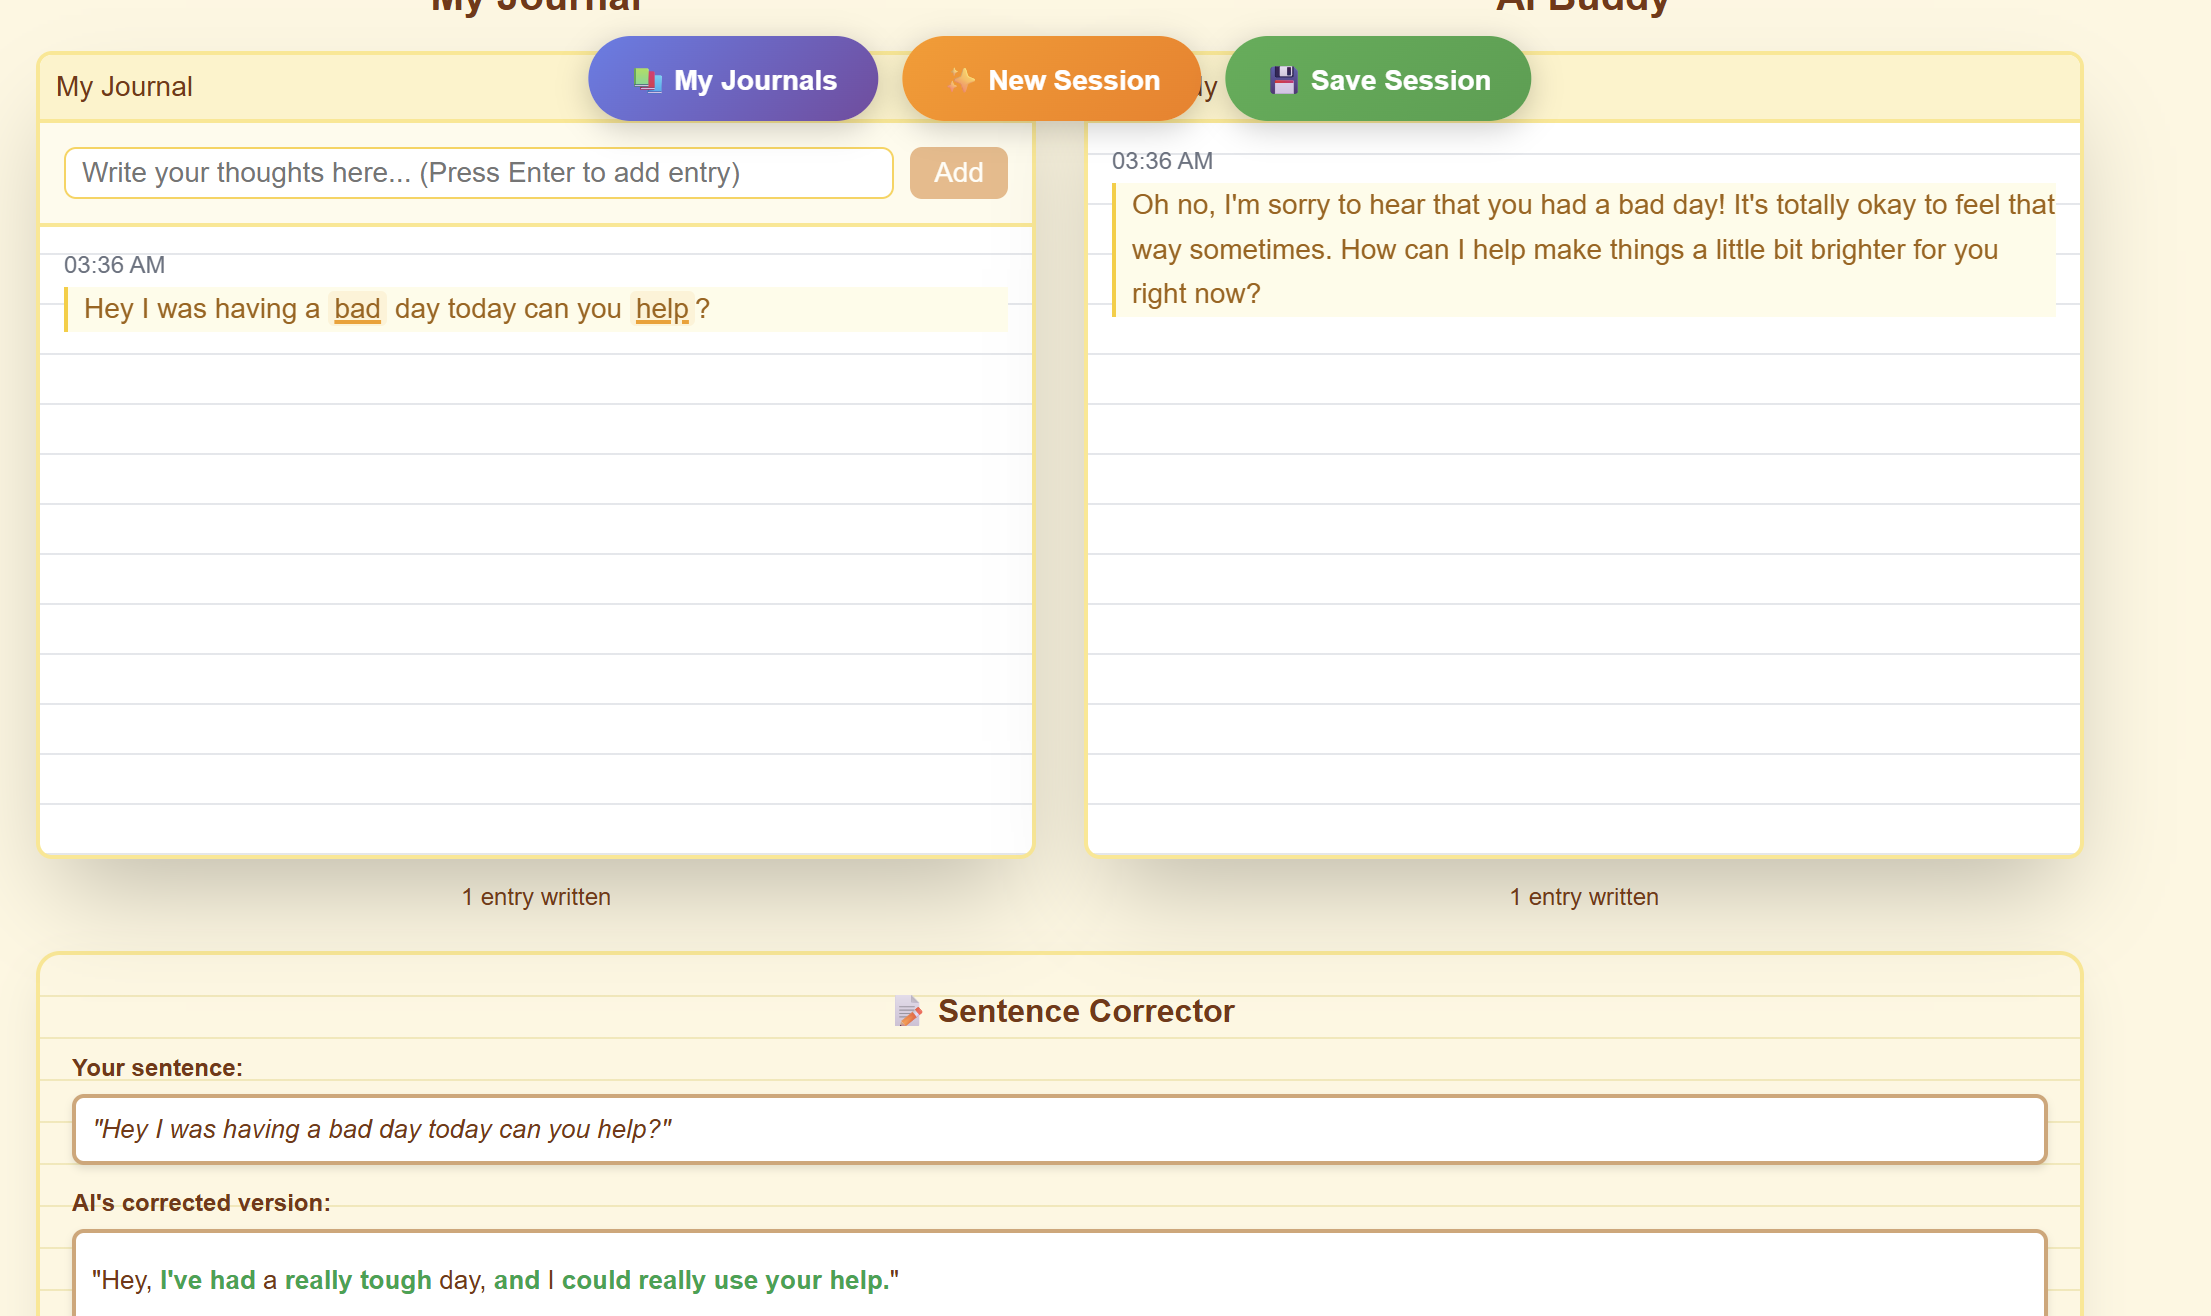Click the My Journal panel header

(124, 87)
